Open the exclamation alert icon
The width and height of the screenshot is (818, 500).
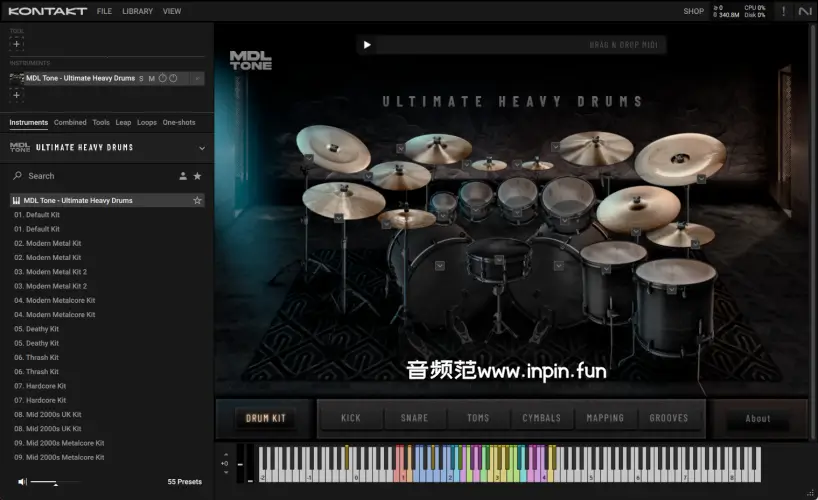coord(783,11)
